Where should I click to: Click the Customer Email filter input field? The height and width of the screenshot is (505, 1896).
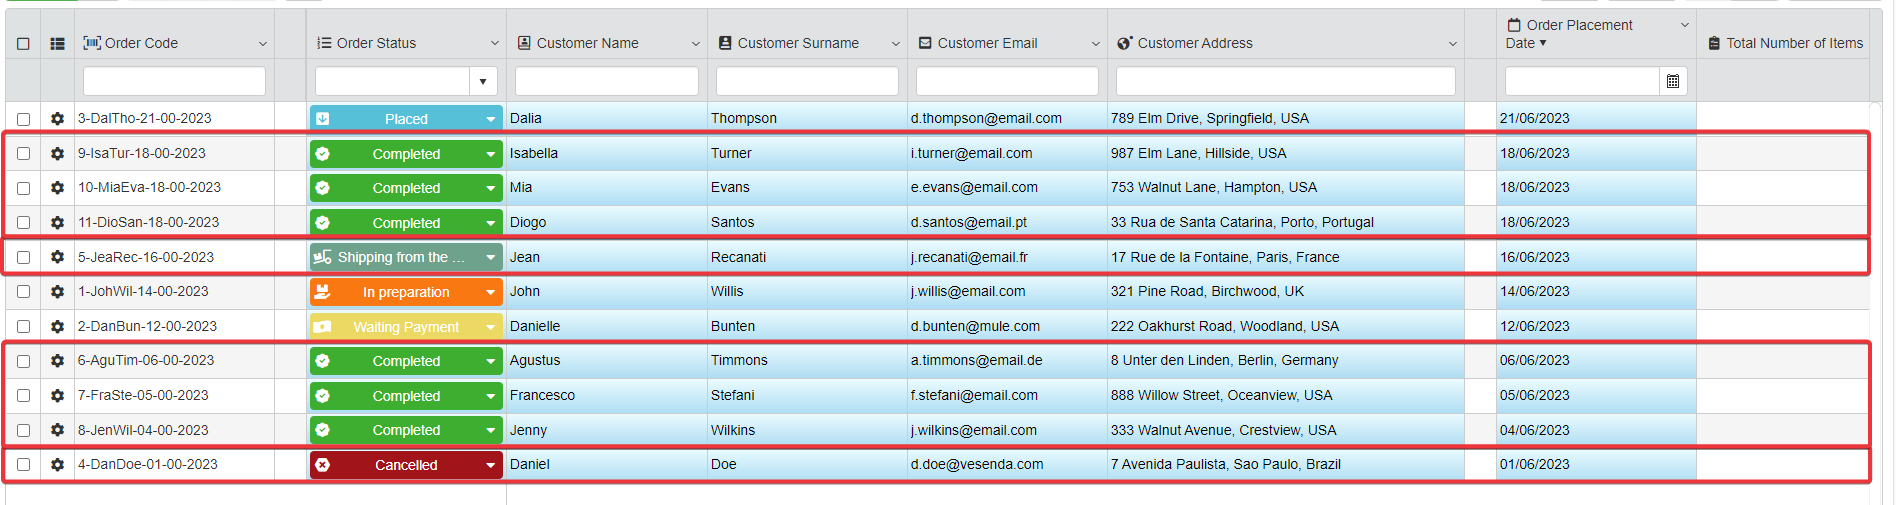coord(1006,82)
